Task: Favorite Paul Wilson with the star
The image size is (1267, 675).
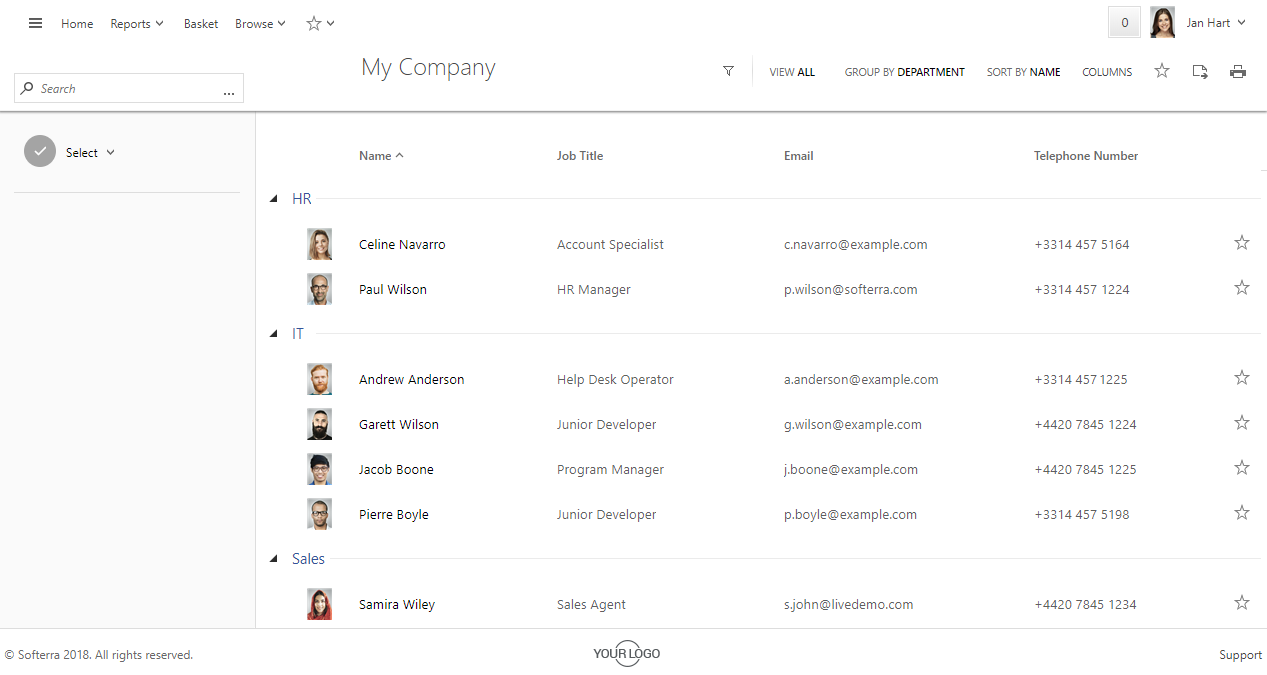Action: [x=1242, y=287]
